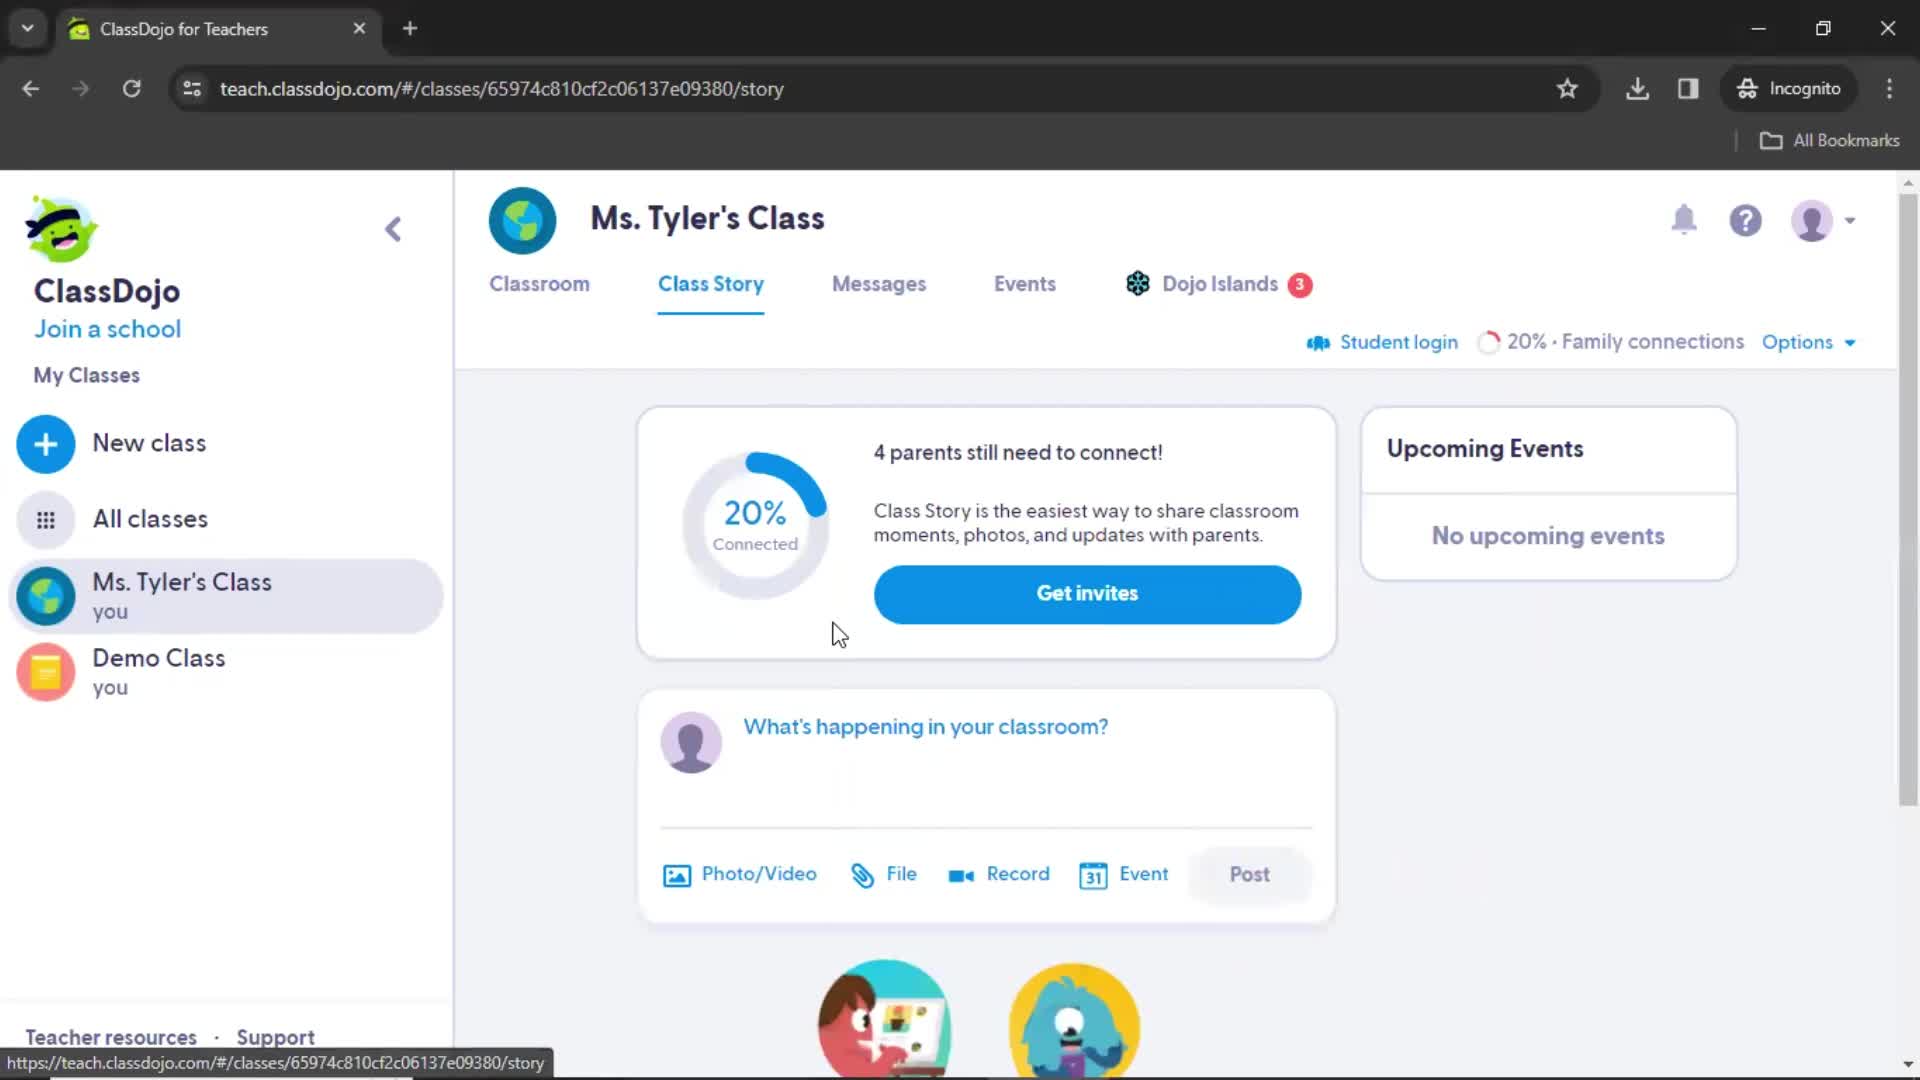Expand the Options dropdown

[1808, 343]
